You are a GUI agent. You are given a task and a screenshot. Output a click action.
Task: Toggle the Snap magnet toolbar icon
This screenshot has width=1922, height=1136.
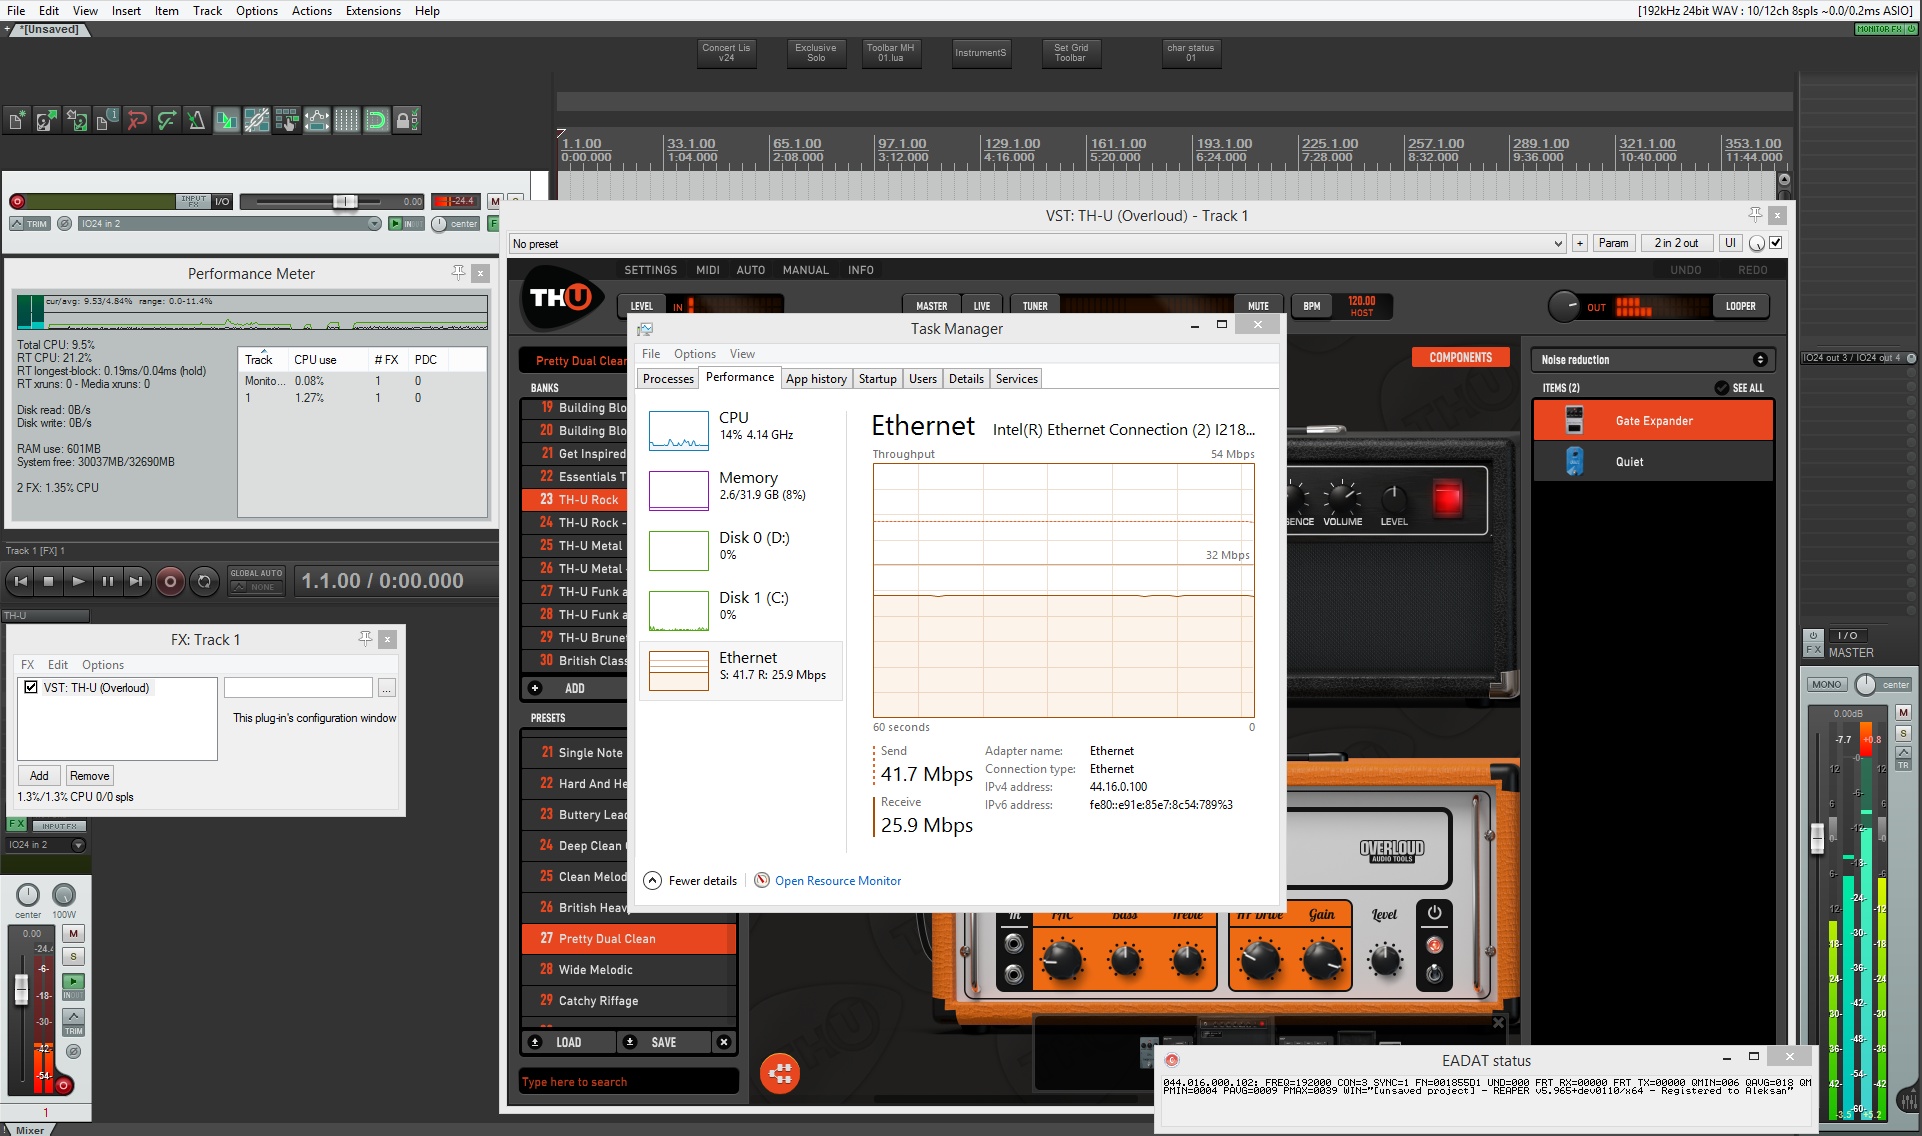[x=377, y=121]
